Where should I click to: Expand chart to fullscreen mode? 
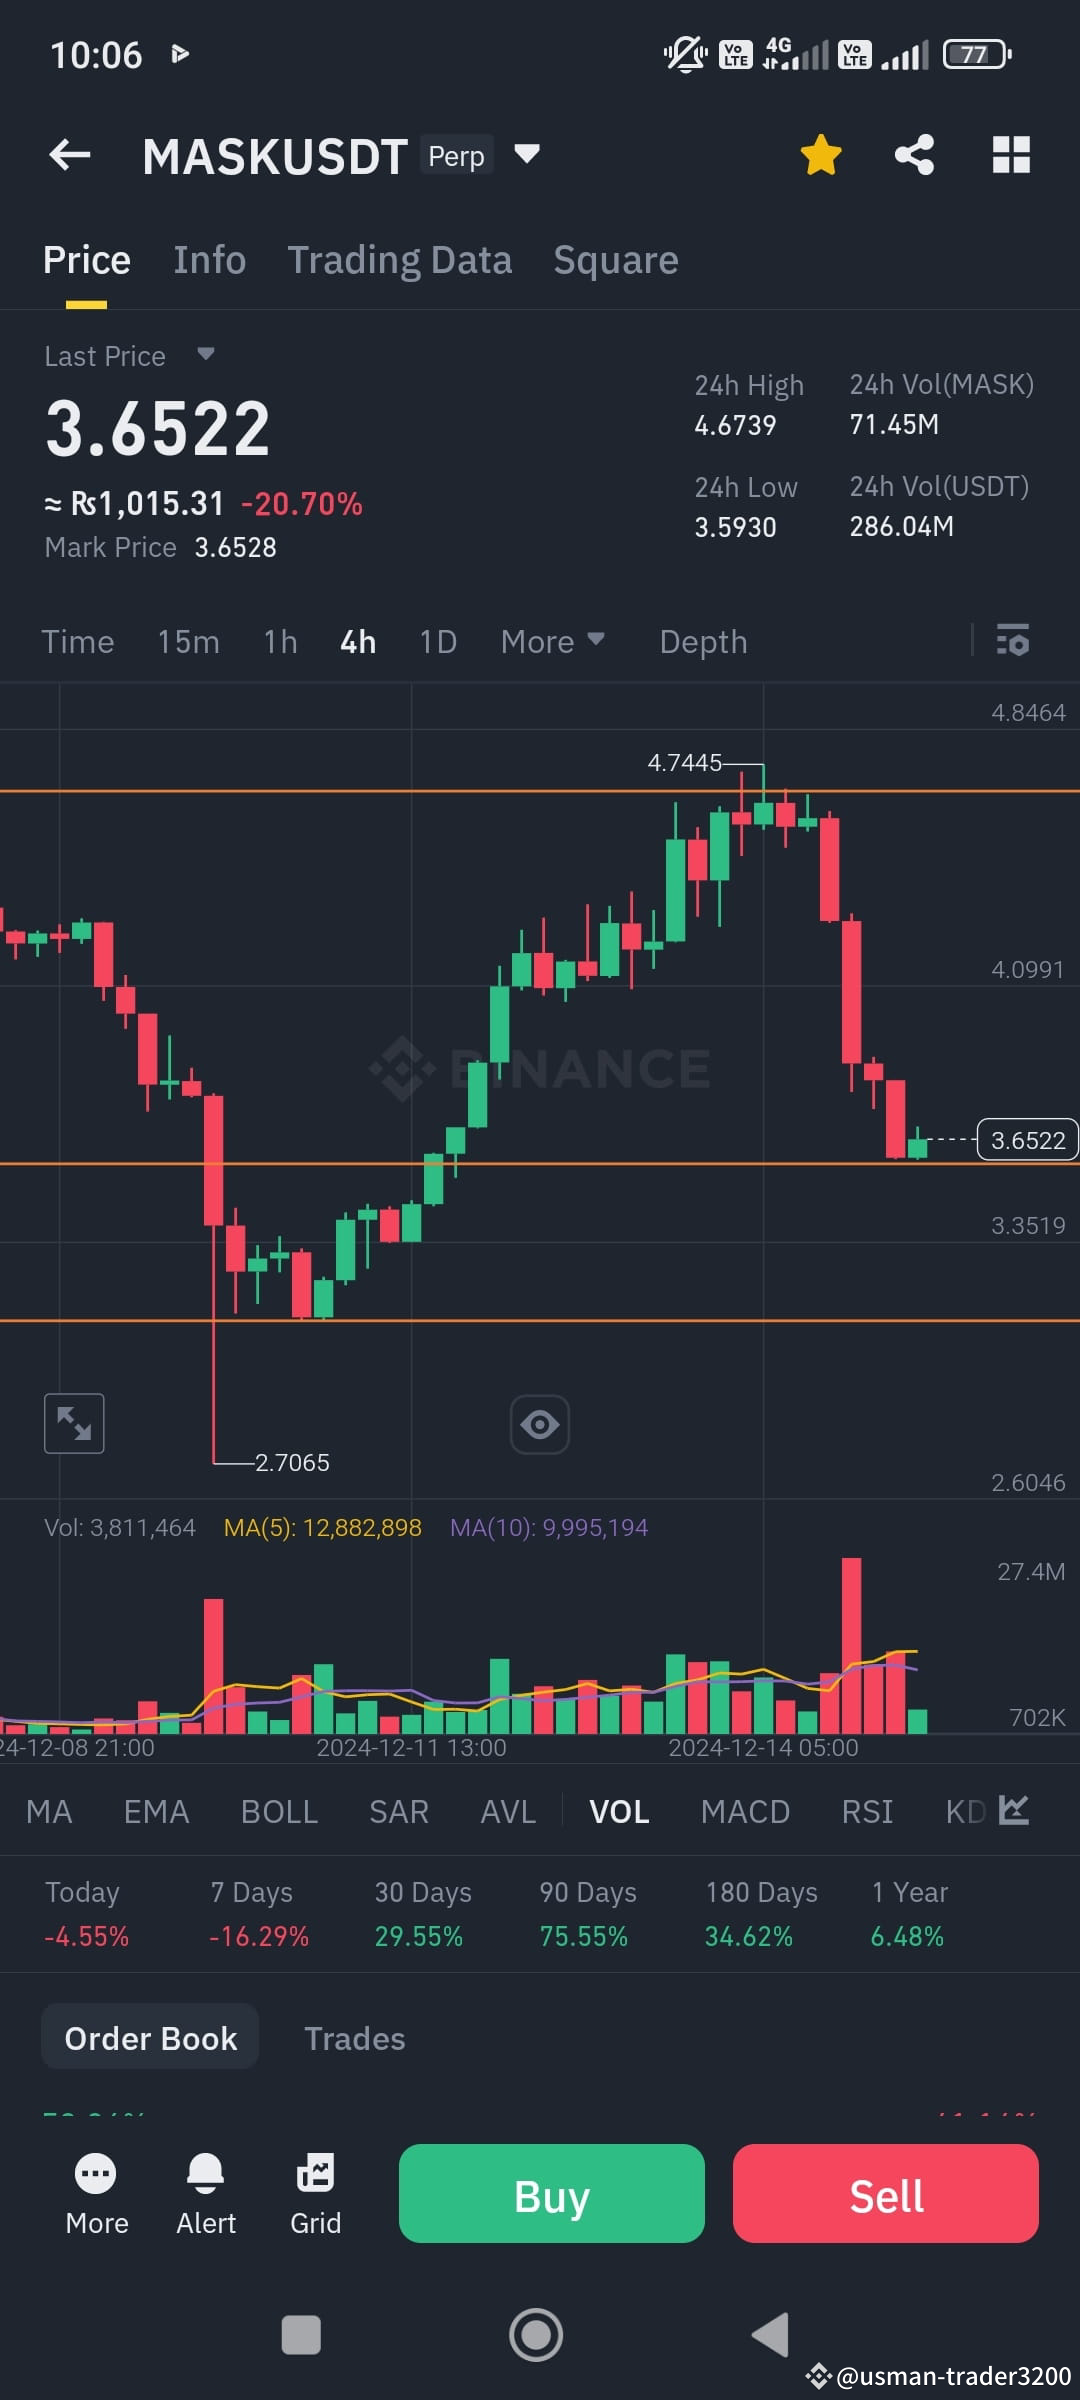click(x=74, y=1422)
